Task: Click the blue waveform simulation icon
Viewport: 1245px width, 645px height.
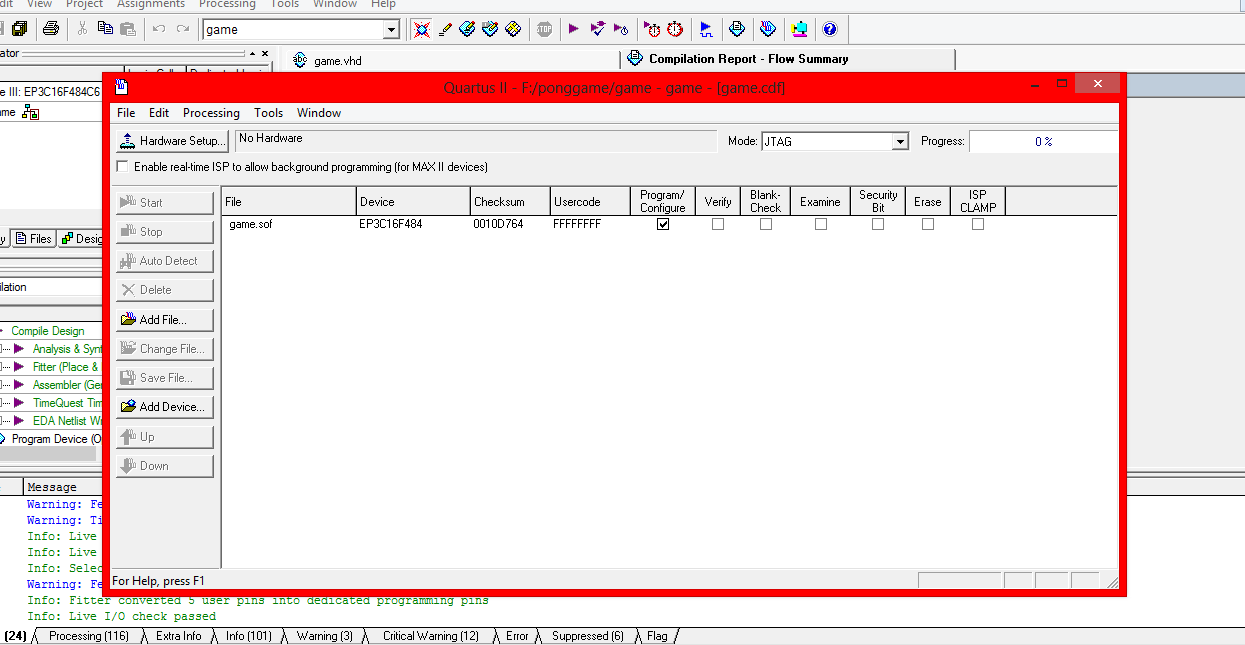Action: [x=706, y=29]
